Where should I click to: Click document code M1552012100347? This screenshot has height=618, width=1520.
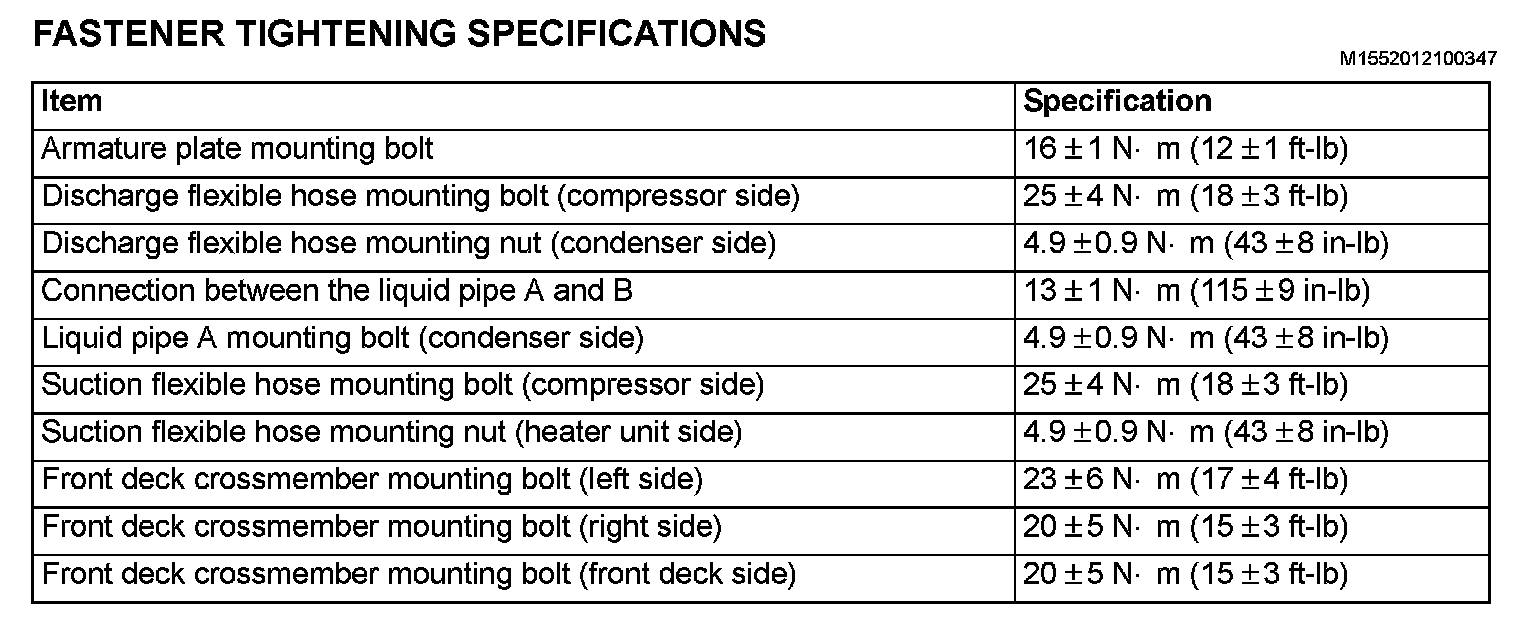[1418, 59]
